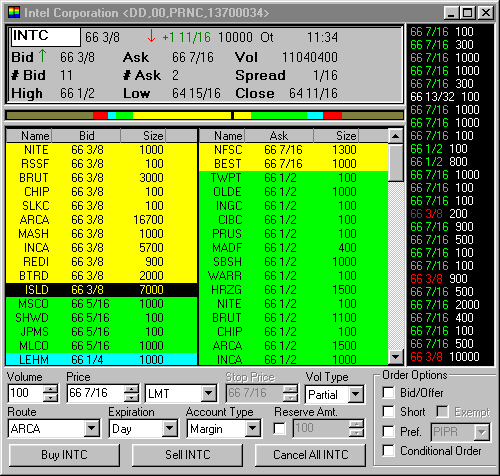Click the Bid column header
The height and width of the screenshot is (476, 500).
click(x=86, y=136)
